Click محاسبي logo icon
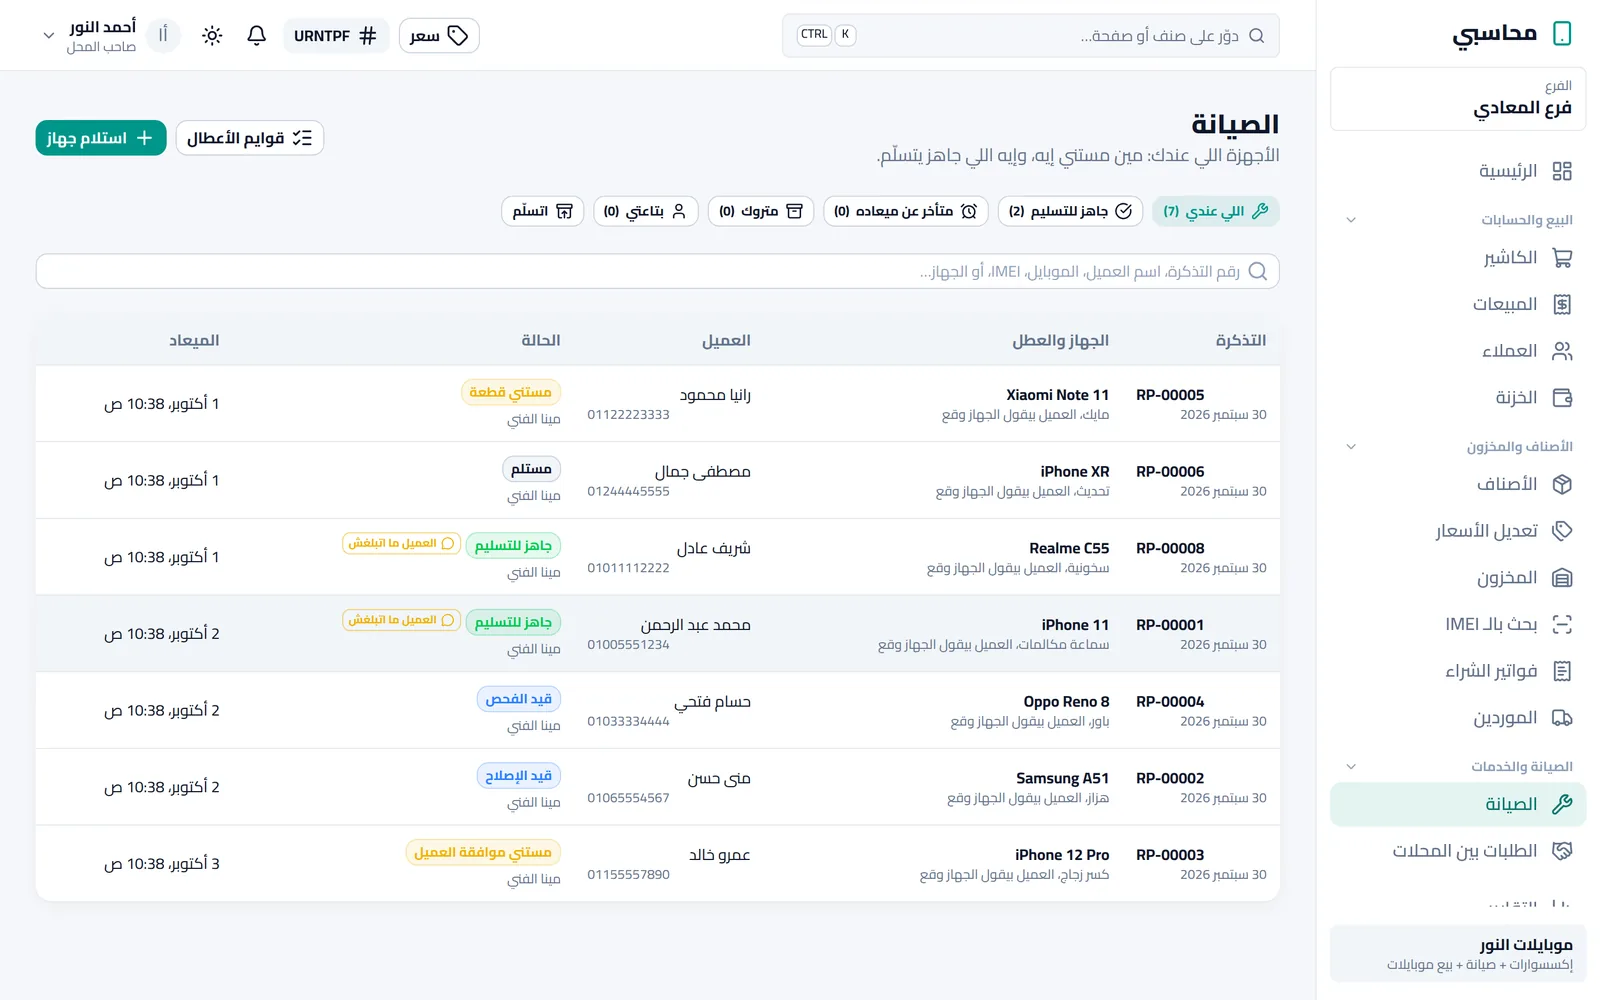 [1562, 34]
